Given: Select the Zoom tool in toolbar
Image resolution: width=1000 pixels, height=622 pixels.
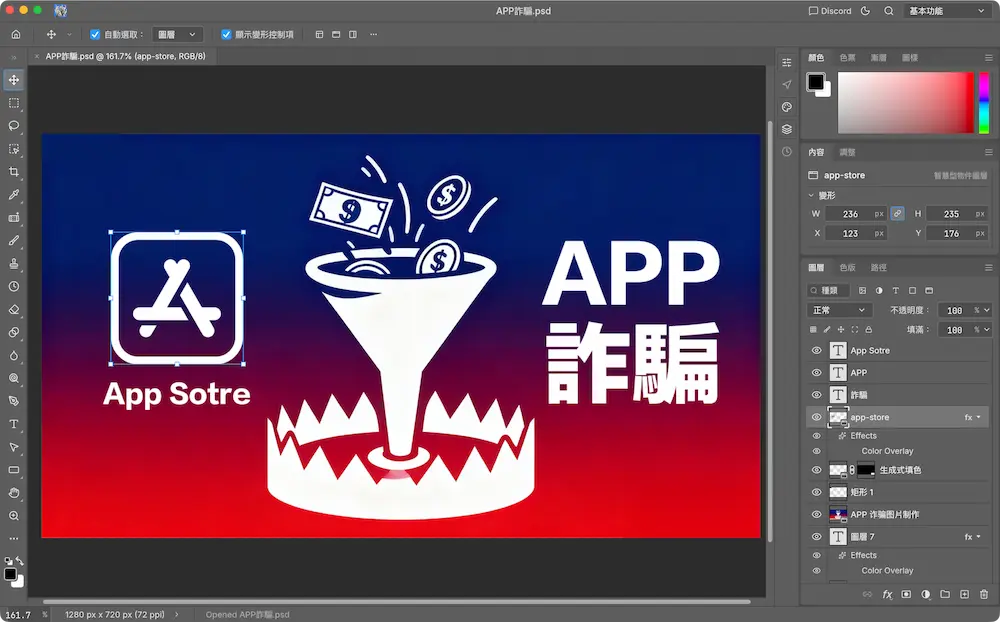Looking at the screenshot, I should click(x=13, y=516).
